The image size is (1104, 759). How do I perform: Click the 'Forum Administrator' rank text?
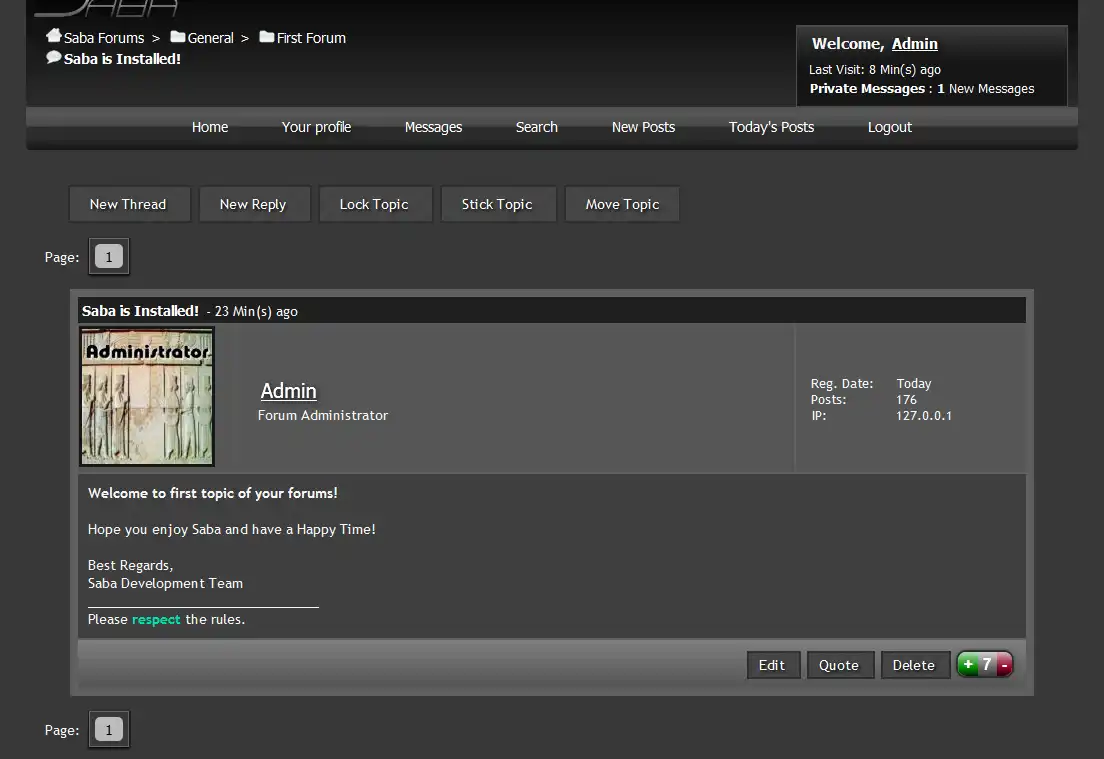pyautogui.click(x=322, y=415)
